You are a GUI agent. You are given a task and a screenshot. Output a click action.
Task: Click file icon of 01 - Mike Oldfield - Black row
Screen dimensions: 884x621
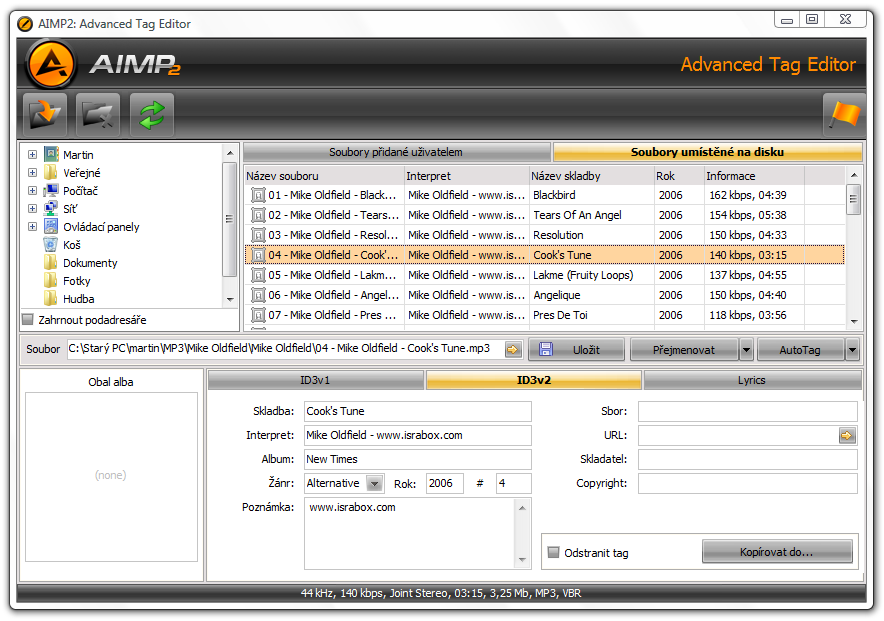click(x=258, y=195)
